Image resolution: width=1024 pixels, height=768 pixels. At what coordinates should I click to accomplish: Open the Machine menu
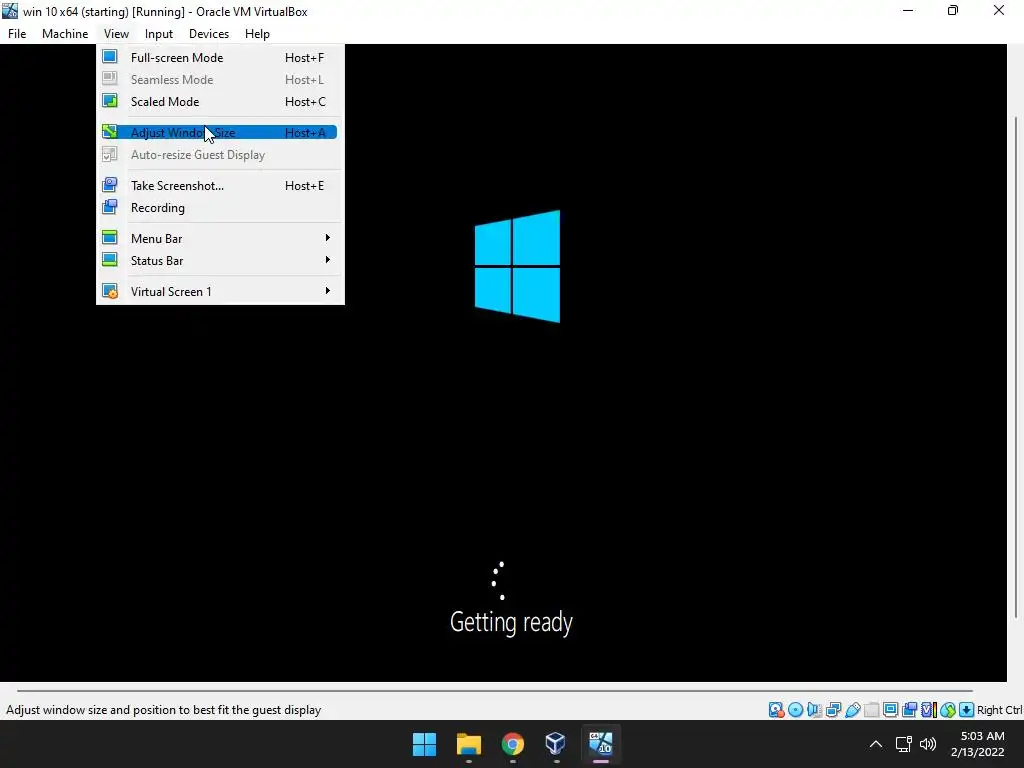[65, 34]
